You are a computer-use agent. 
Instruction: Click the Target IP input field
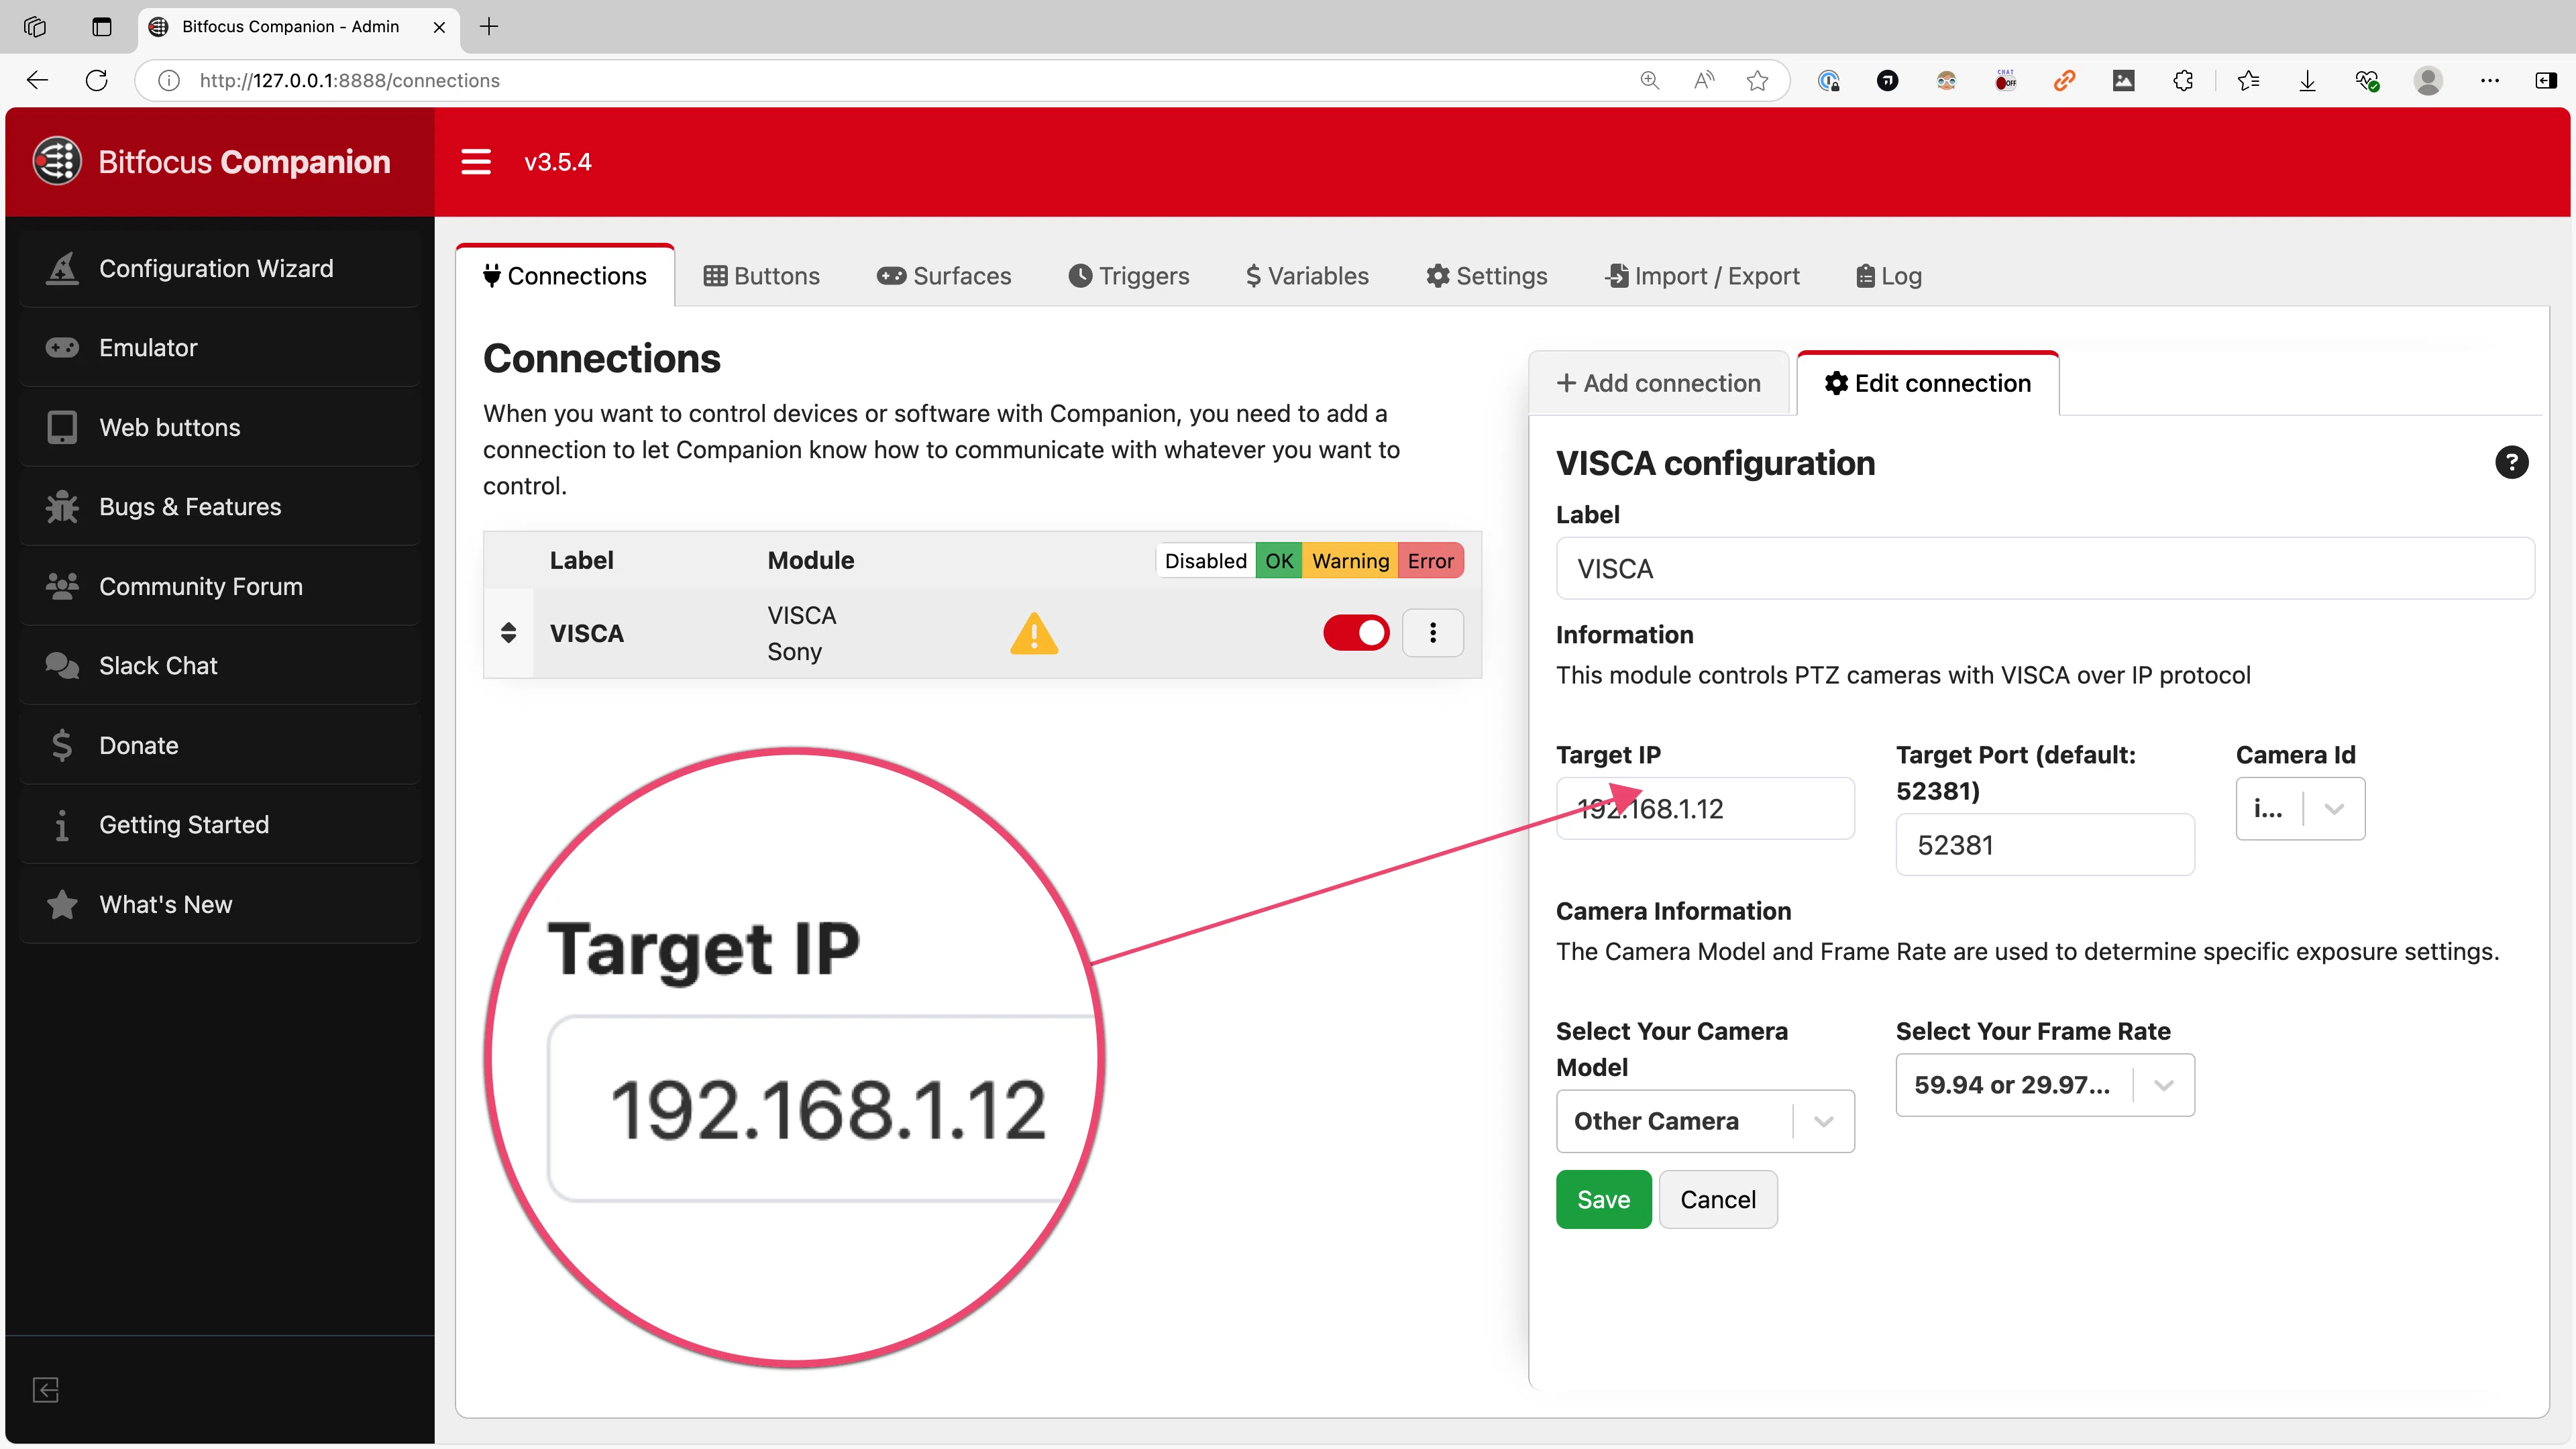[1705, 808]
